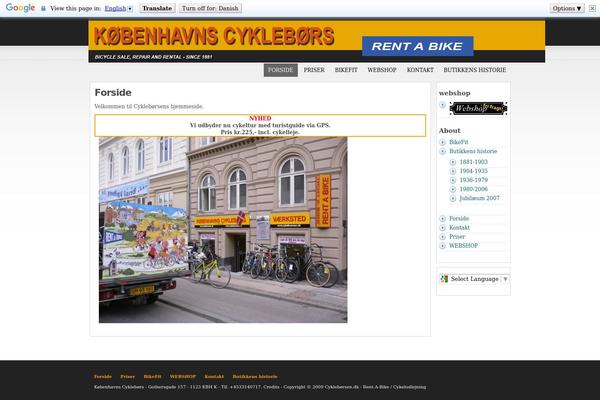Open the Jubilæum 2007 page
The height and width of the screenshot is (400, 600).
479,198
